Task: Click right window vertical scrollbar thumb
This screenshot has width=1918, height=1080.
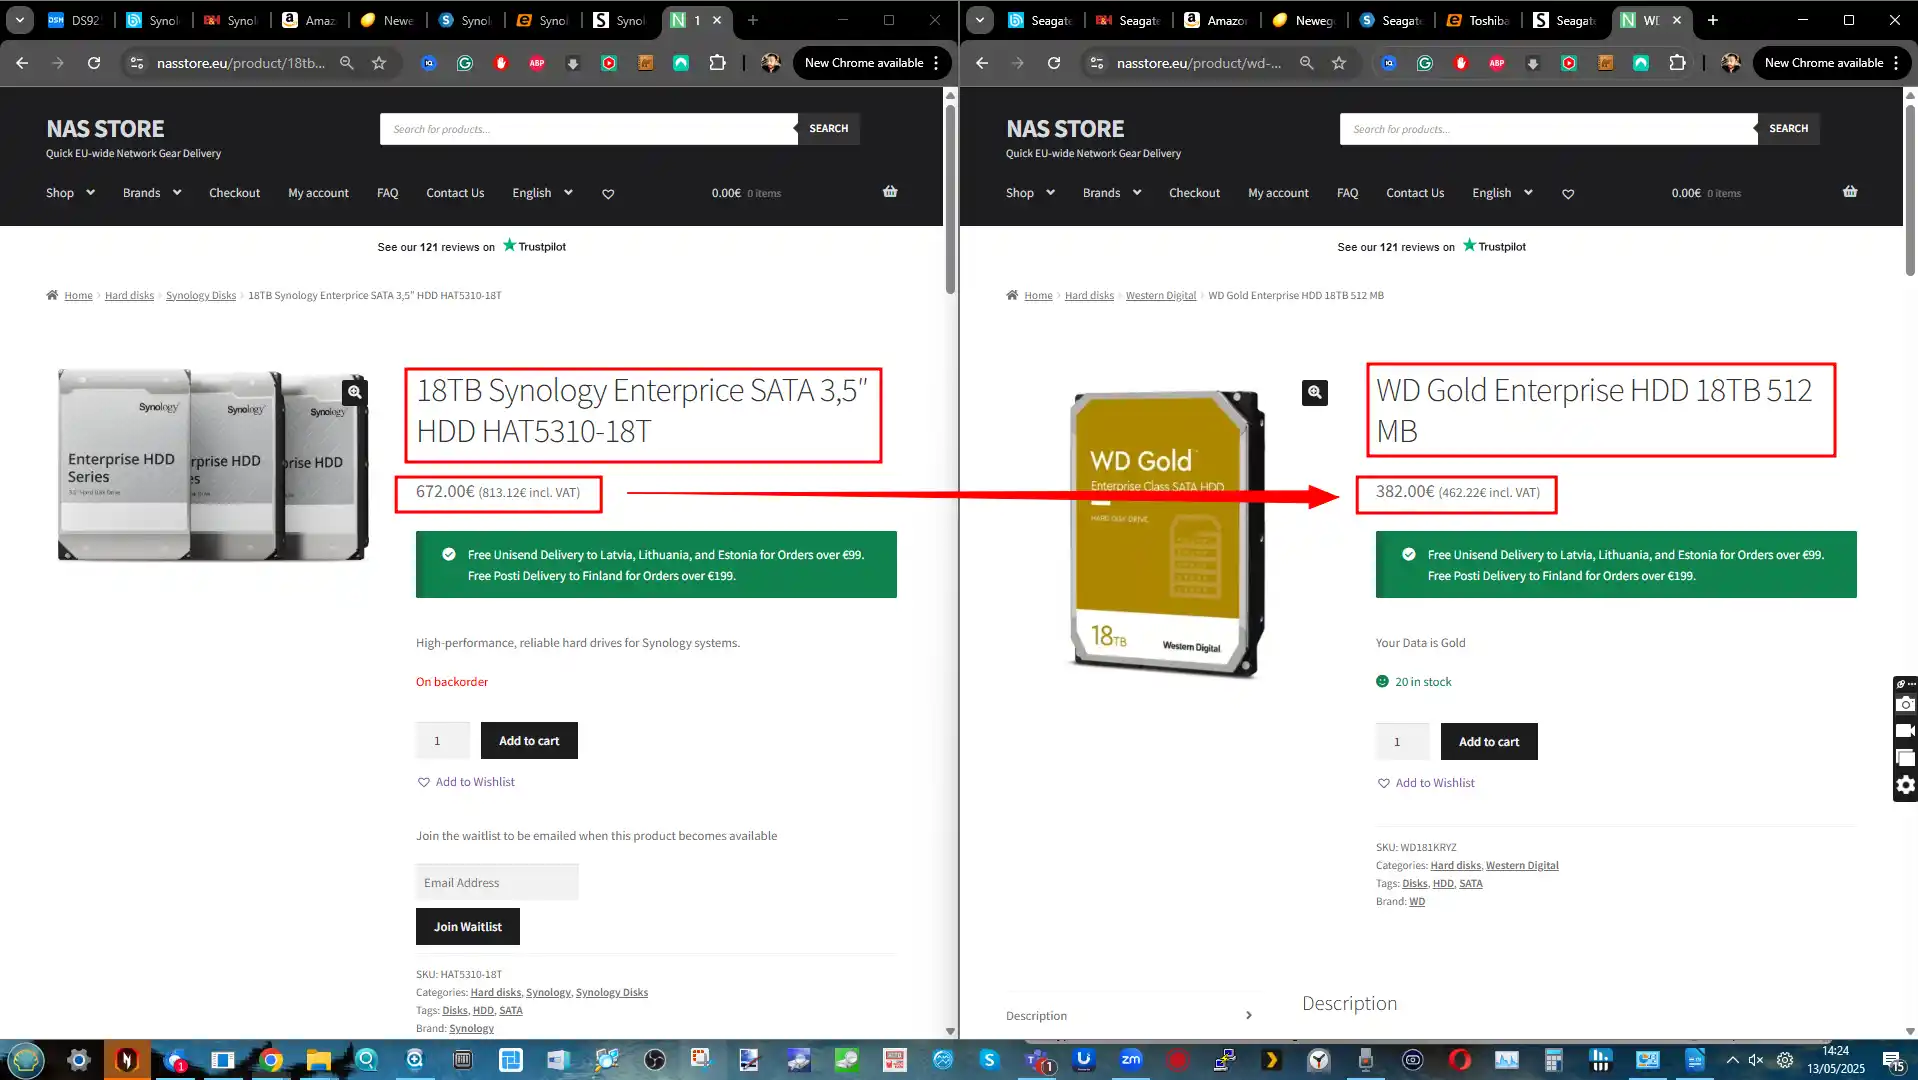Action: (1910, 190)
